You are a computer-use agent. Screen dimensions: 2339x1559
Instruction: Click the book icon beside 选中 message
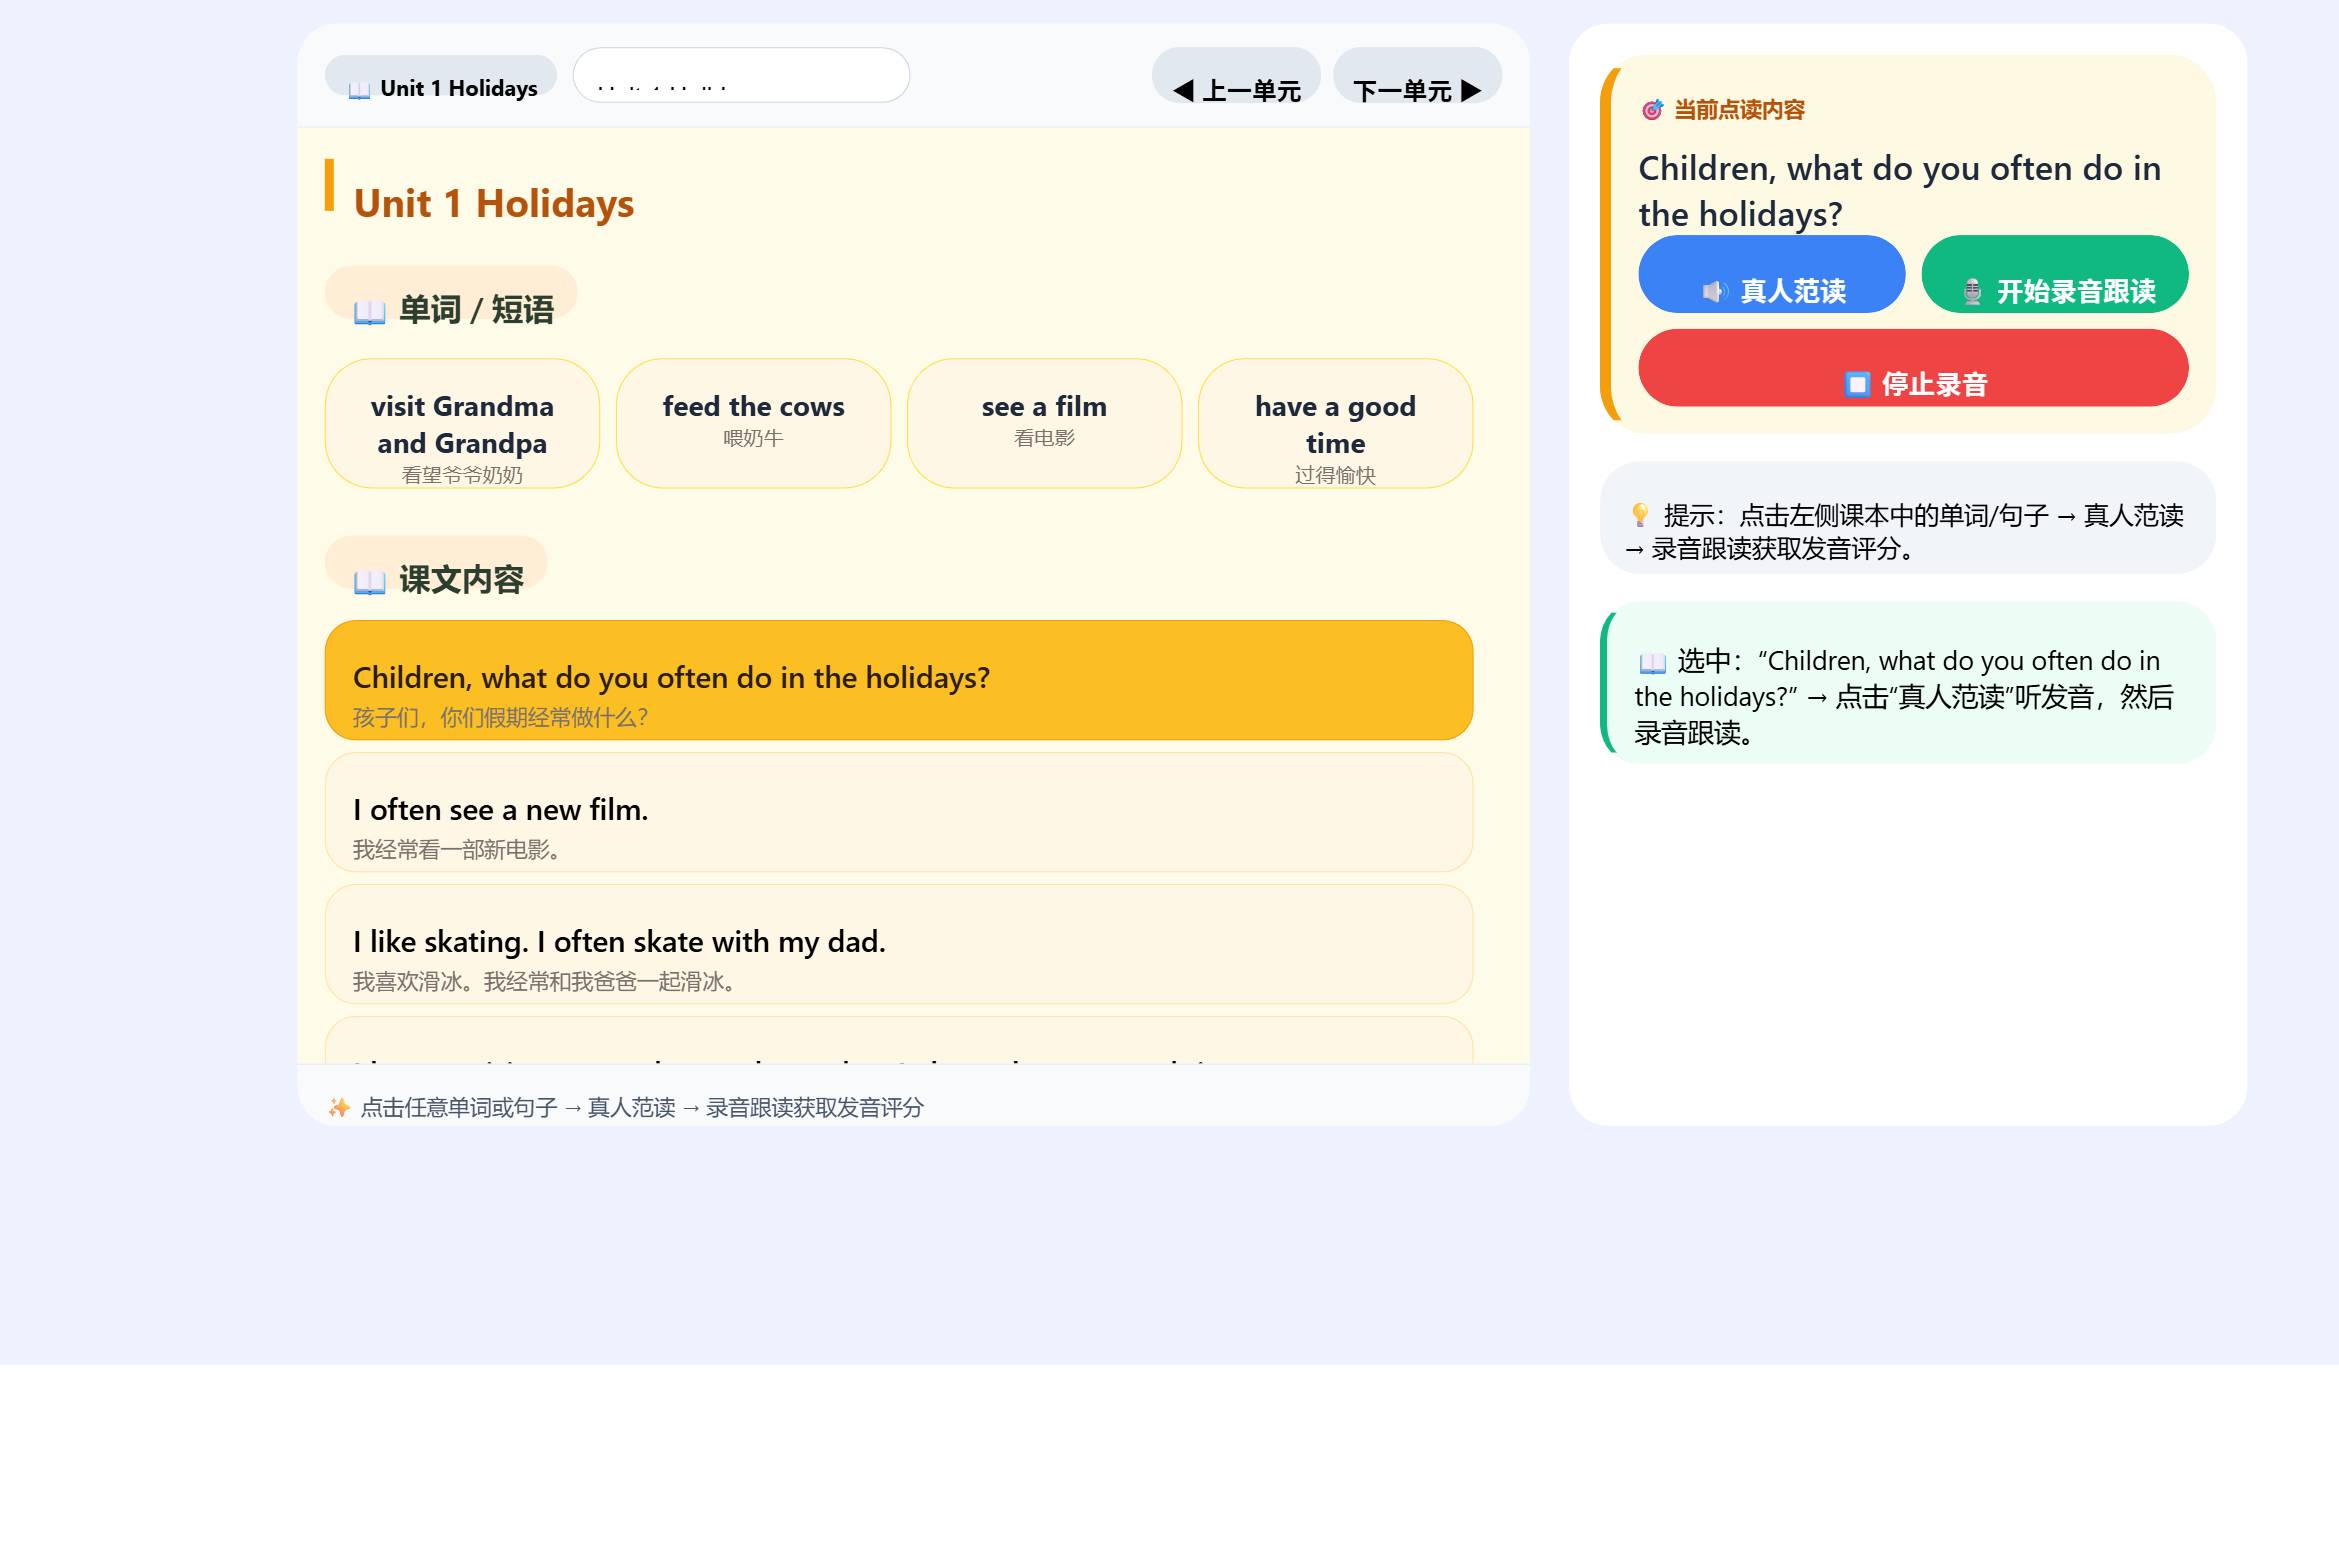1652,663
